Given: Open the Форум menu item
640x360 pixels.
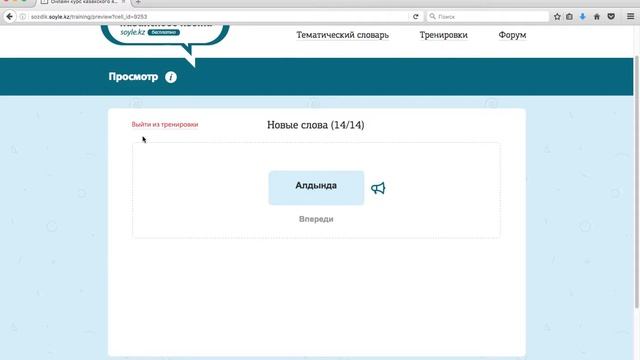Looking at the screenshot, I should pyautogui.click(x=512, y=35).
